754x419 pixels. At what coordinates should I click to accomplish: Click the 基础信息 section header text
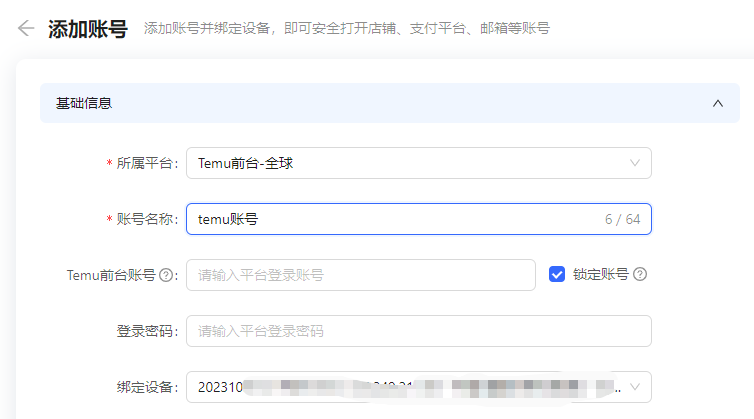point(84,103)
